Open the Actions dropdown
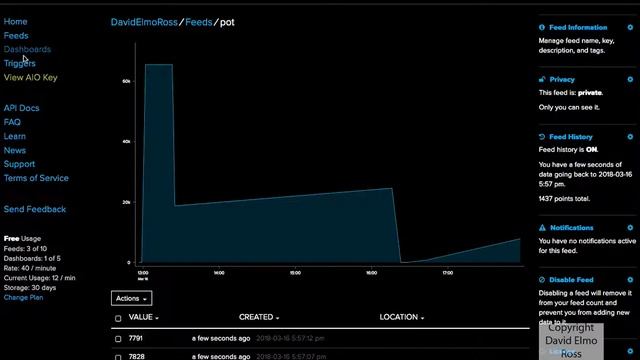 click(131, 298)
